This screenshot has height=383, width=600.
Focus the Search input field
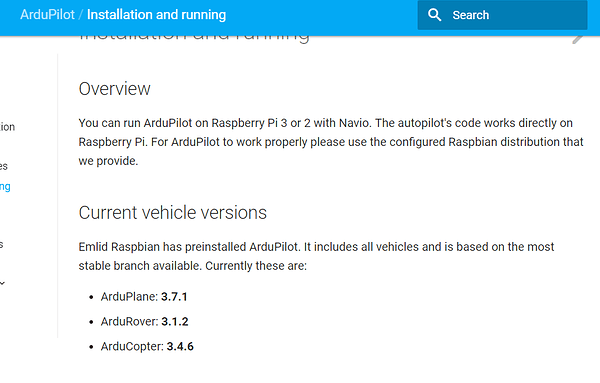click(502, 15)
